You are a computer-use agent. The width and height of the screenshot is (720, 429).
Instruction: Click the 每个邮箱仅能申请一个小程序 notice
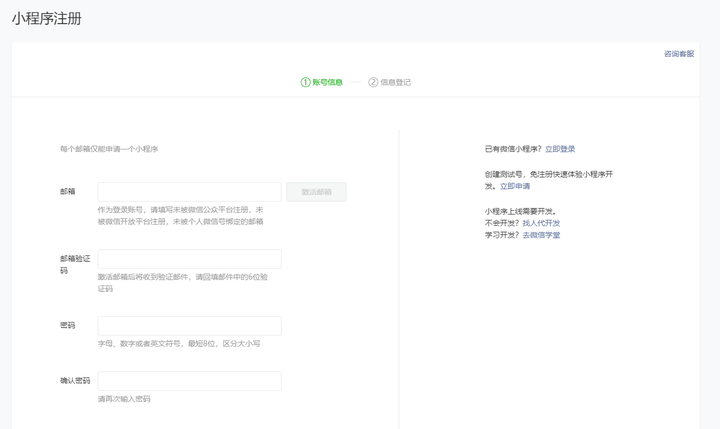109,149
